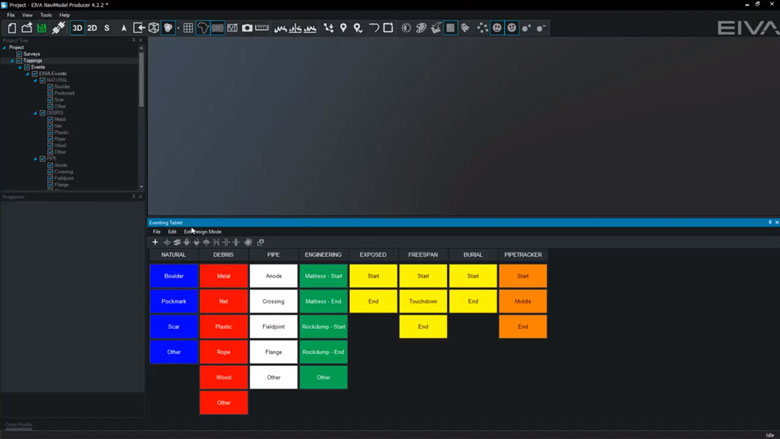This screenshot has height=439, width=780.
Task: Switch to 3D view mode
Action: pyautogui.click(x=77, y=28)
